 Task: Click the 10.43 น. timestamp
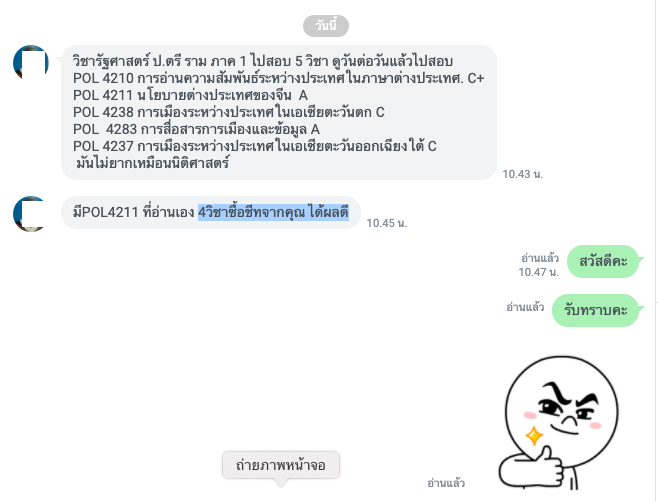(523, 174)
